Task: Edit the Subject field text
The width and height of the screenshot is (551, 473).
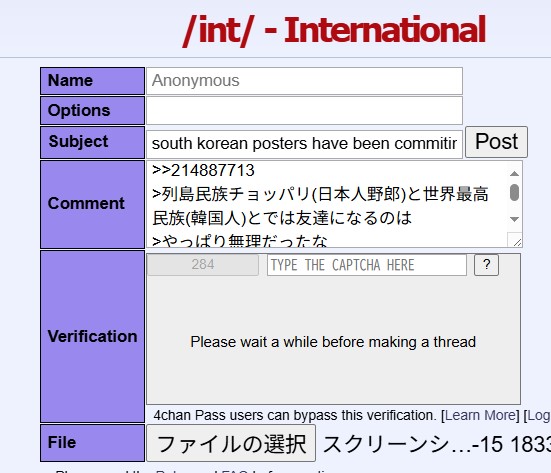Action: [304, 144]
